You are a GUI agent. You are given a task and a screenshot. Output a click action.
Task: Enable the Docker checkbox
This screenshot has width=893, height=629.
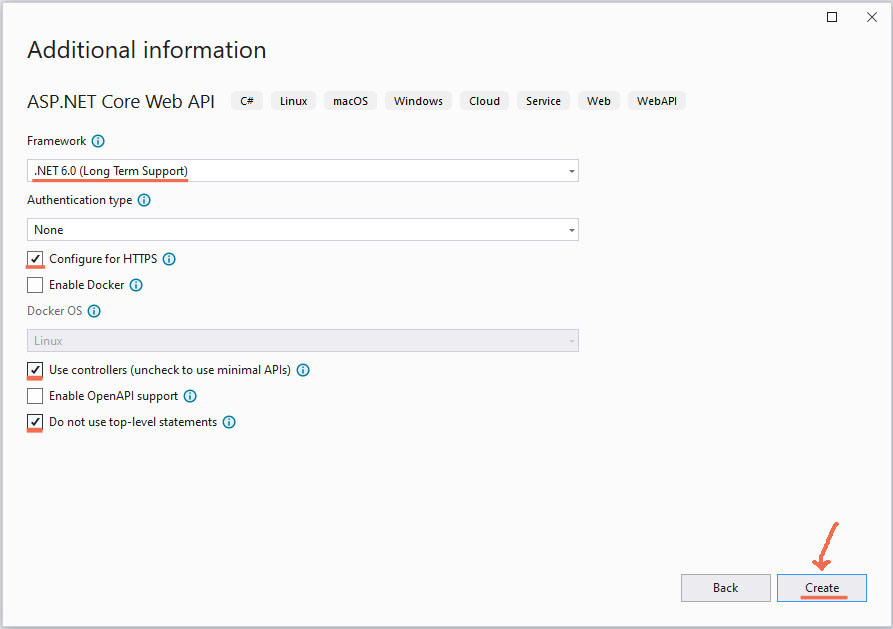coord(36,285)
